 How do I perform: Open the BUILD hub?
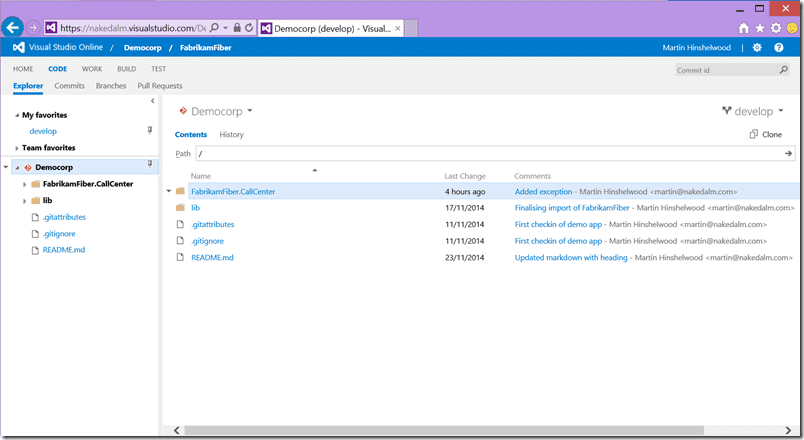point(126,69)
